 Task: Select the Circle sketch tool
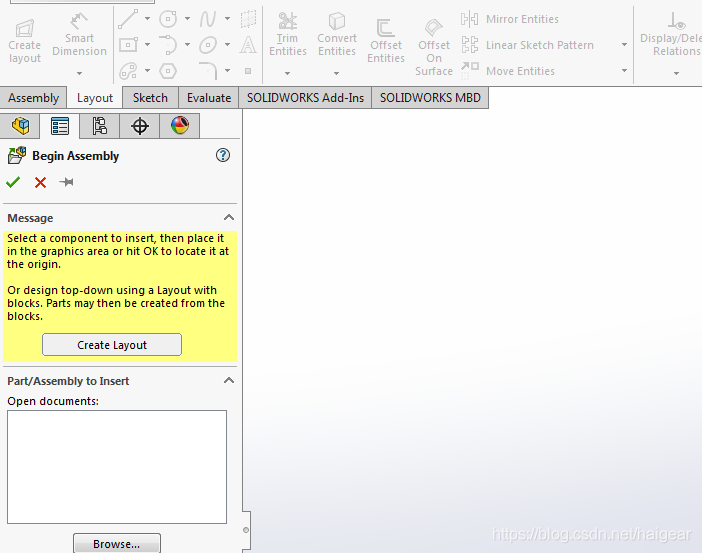tap(168, 19)
